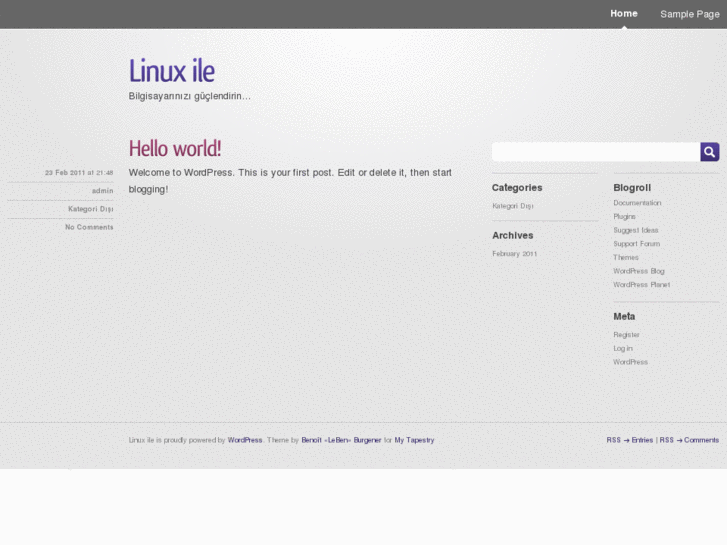Viewport: 727px width, 545px height.
Task: Open the WordPress link in the footer
Action: (x=245, y=440)
